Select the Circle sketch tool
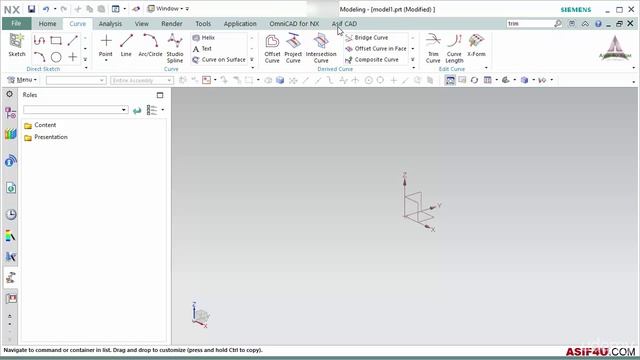The width and height of the screenshot is (640, 360). (x=56, y=57)
